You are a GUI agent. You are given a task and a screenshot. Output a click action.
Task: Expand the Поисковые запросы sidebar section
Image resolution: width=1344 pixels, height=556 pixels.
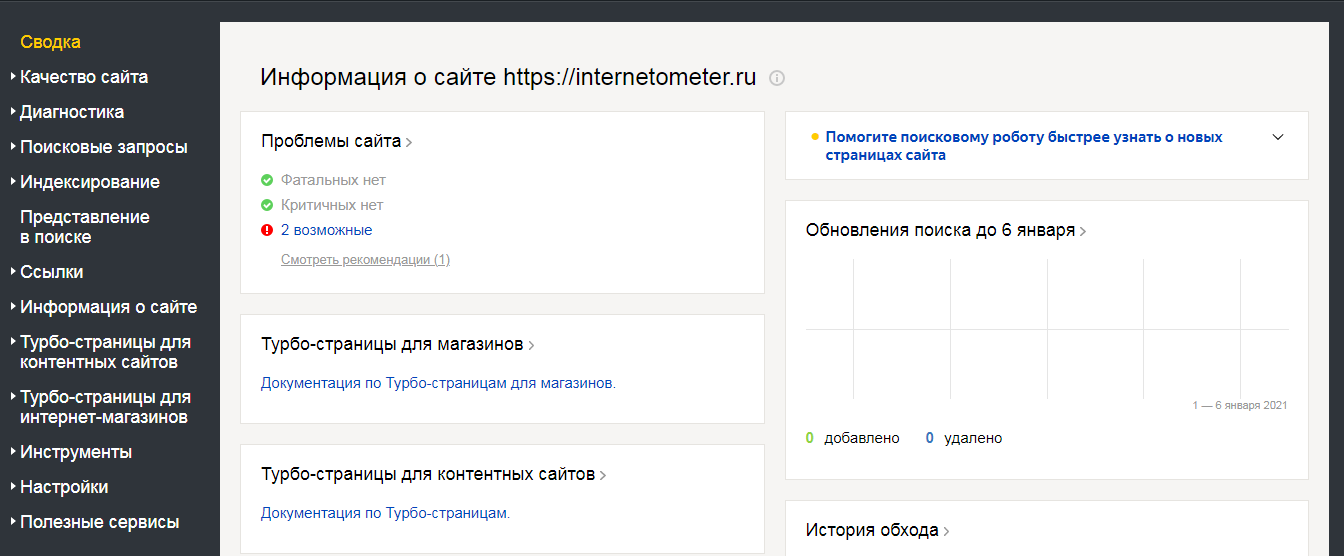(103, 147)
